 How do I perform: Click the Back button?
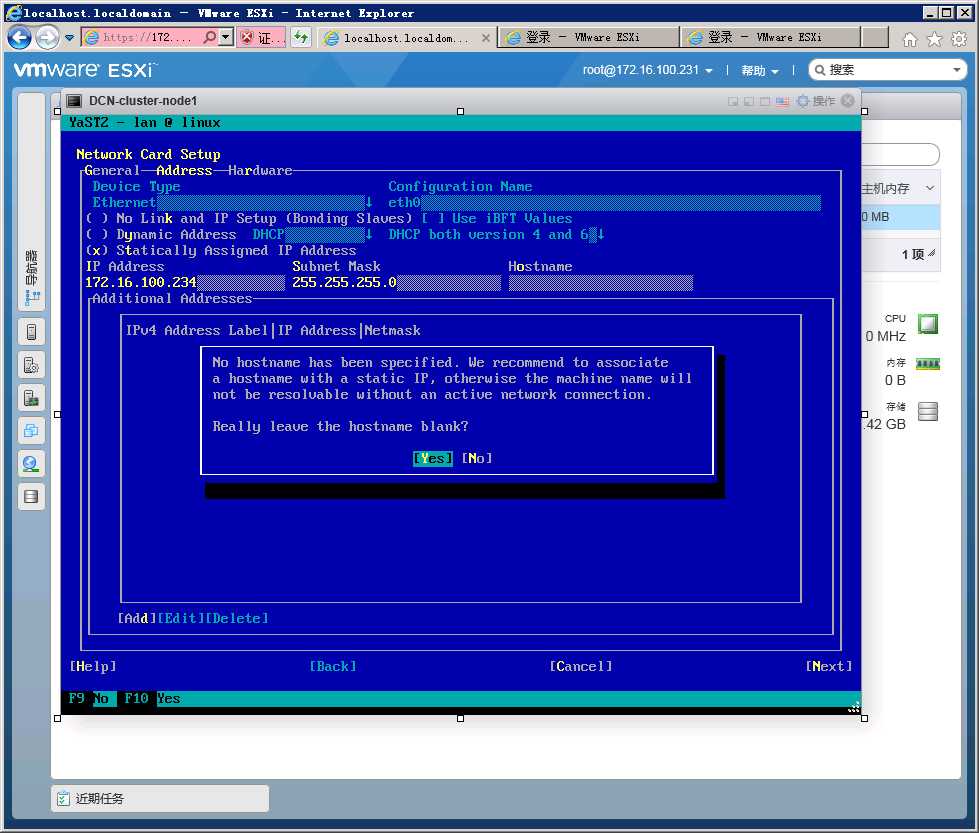[333, 666]
